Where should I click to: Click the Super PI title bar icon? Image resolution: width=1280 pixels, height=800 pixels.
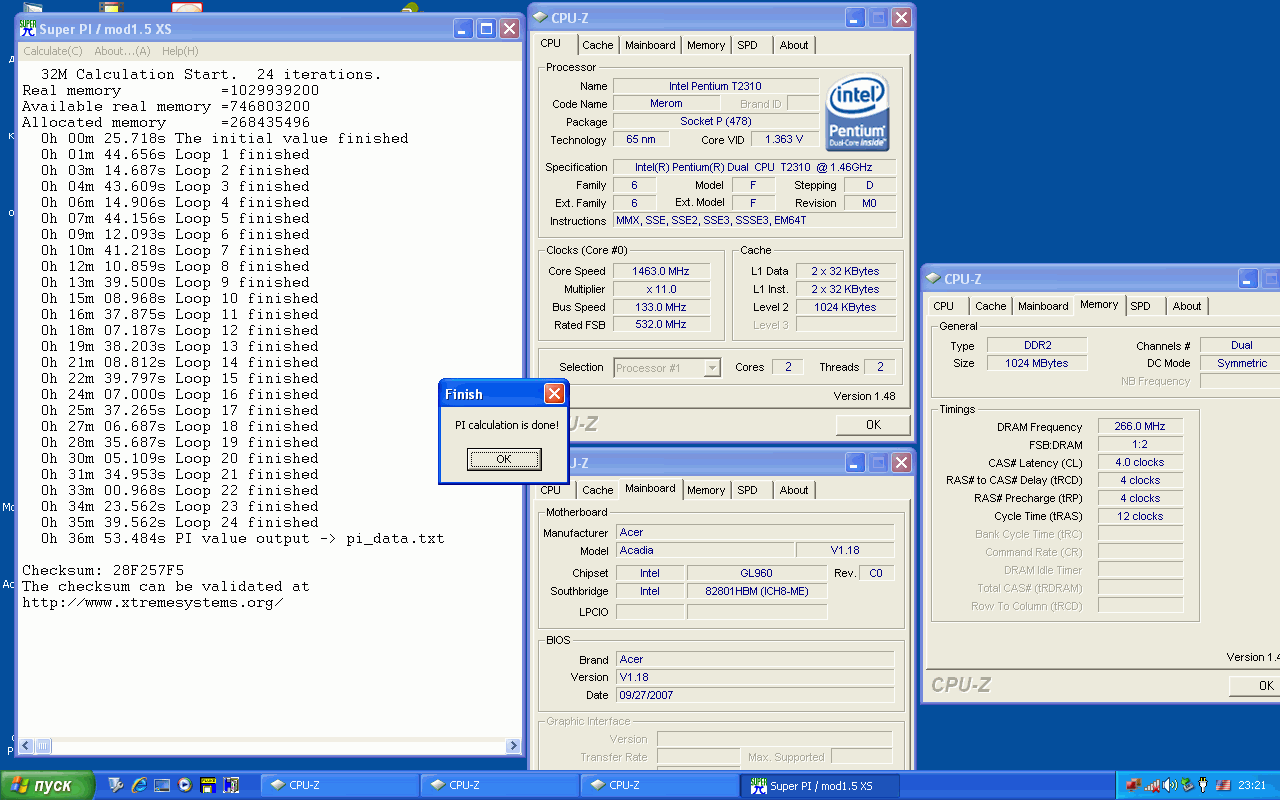coord(27,29)
